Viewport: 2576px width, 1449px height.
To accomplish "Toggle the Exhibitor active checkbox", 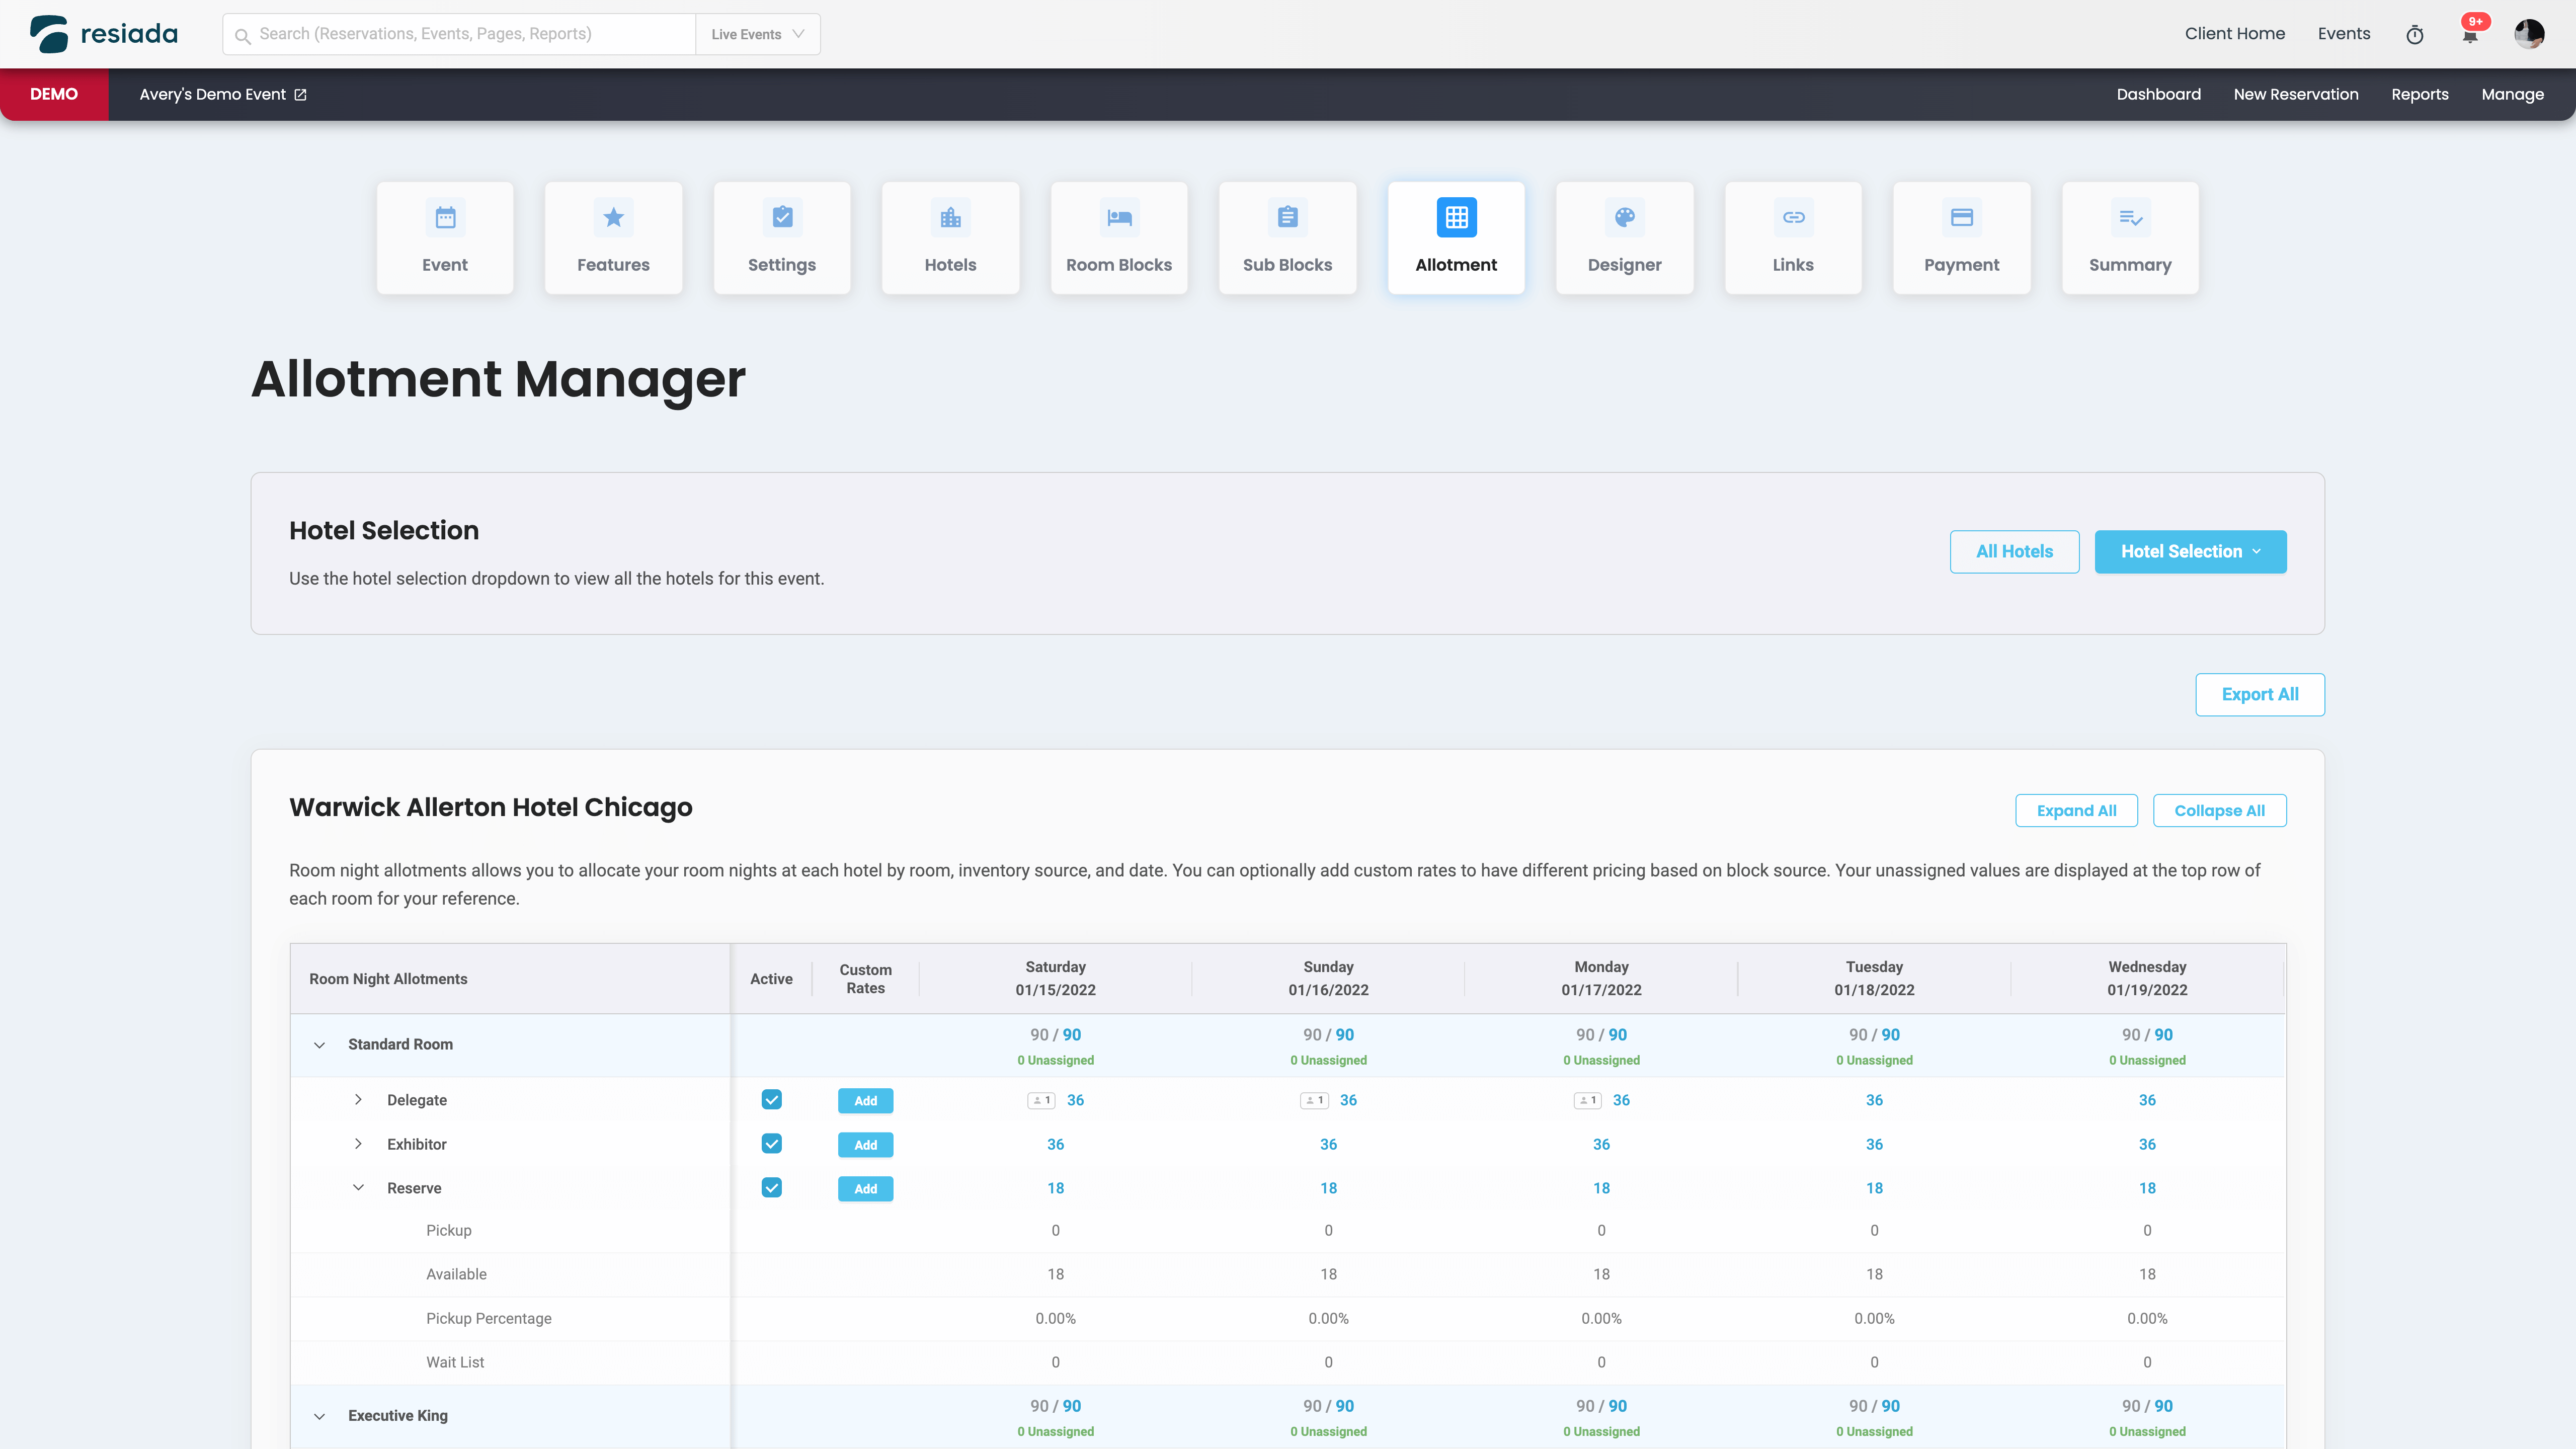I will click(x=771, y=1143).
